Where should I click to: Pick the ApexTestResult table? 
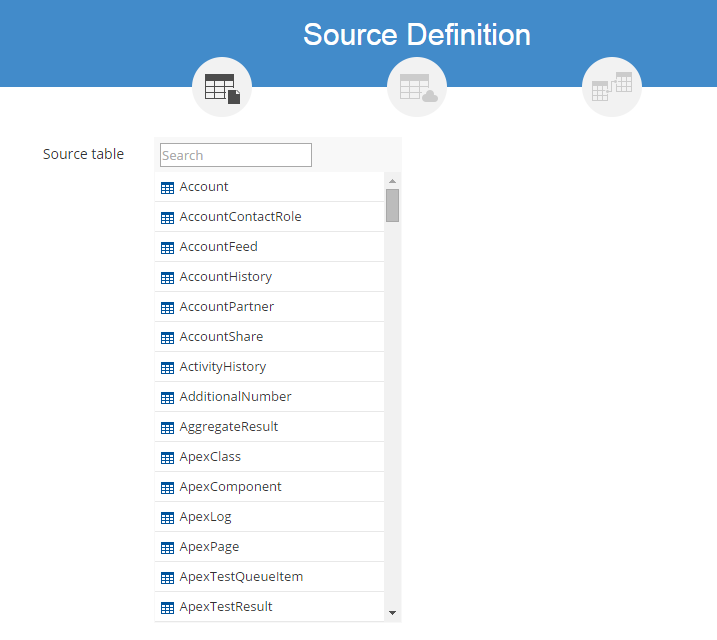tap(226, 607)
